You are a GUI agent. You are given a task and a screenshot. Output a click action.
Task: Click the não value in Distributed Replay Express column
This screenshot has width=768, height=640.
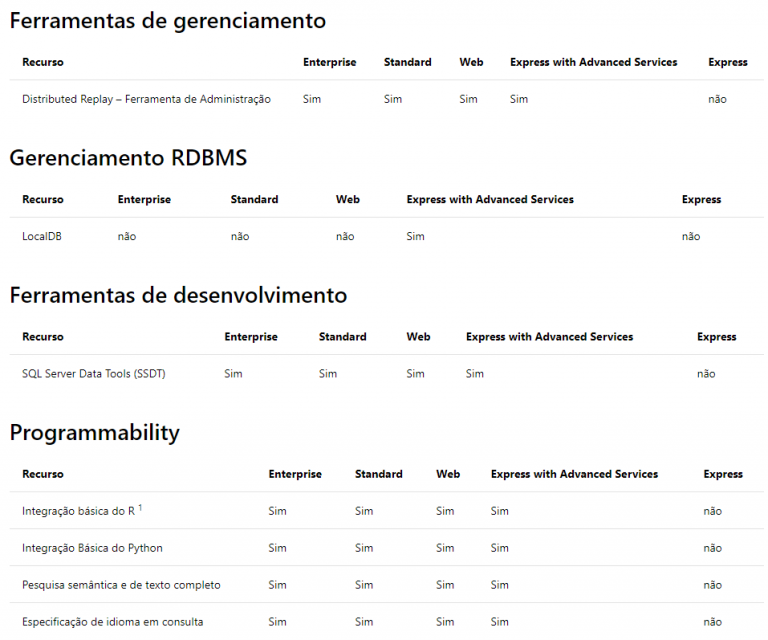[717, 99]
